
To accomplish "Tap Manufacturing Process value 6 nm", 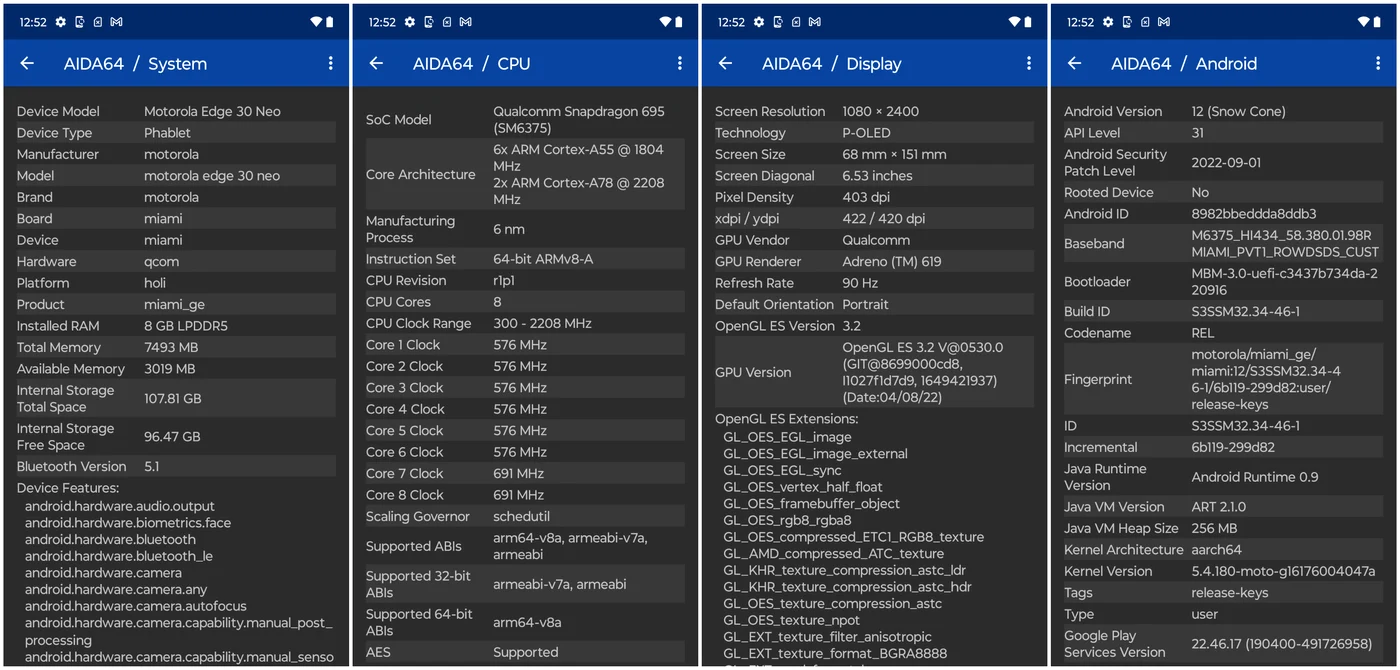I will (509, 229).
